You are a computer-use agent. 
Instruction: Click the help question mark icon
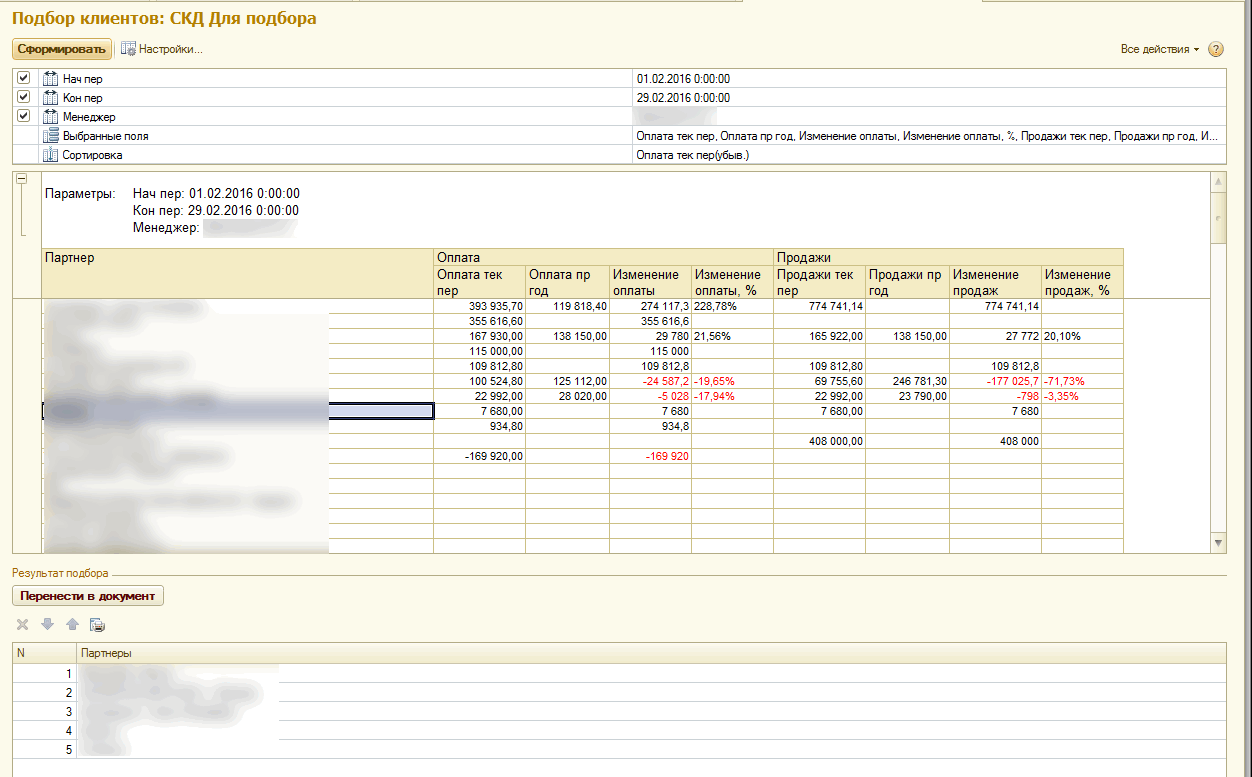(1216, 49)
